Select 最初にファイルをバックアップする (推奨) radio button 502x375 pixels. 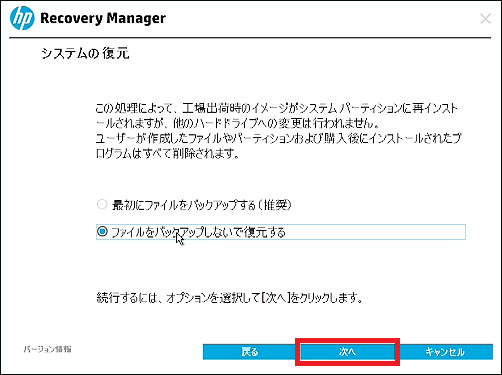(x=102, y=204)
